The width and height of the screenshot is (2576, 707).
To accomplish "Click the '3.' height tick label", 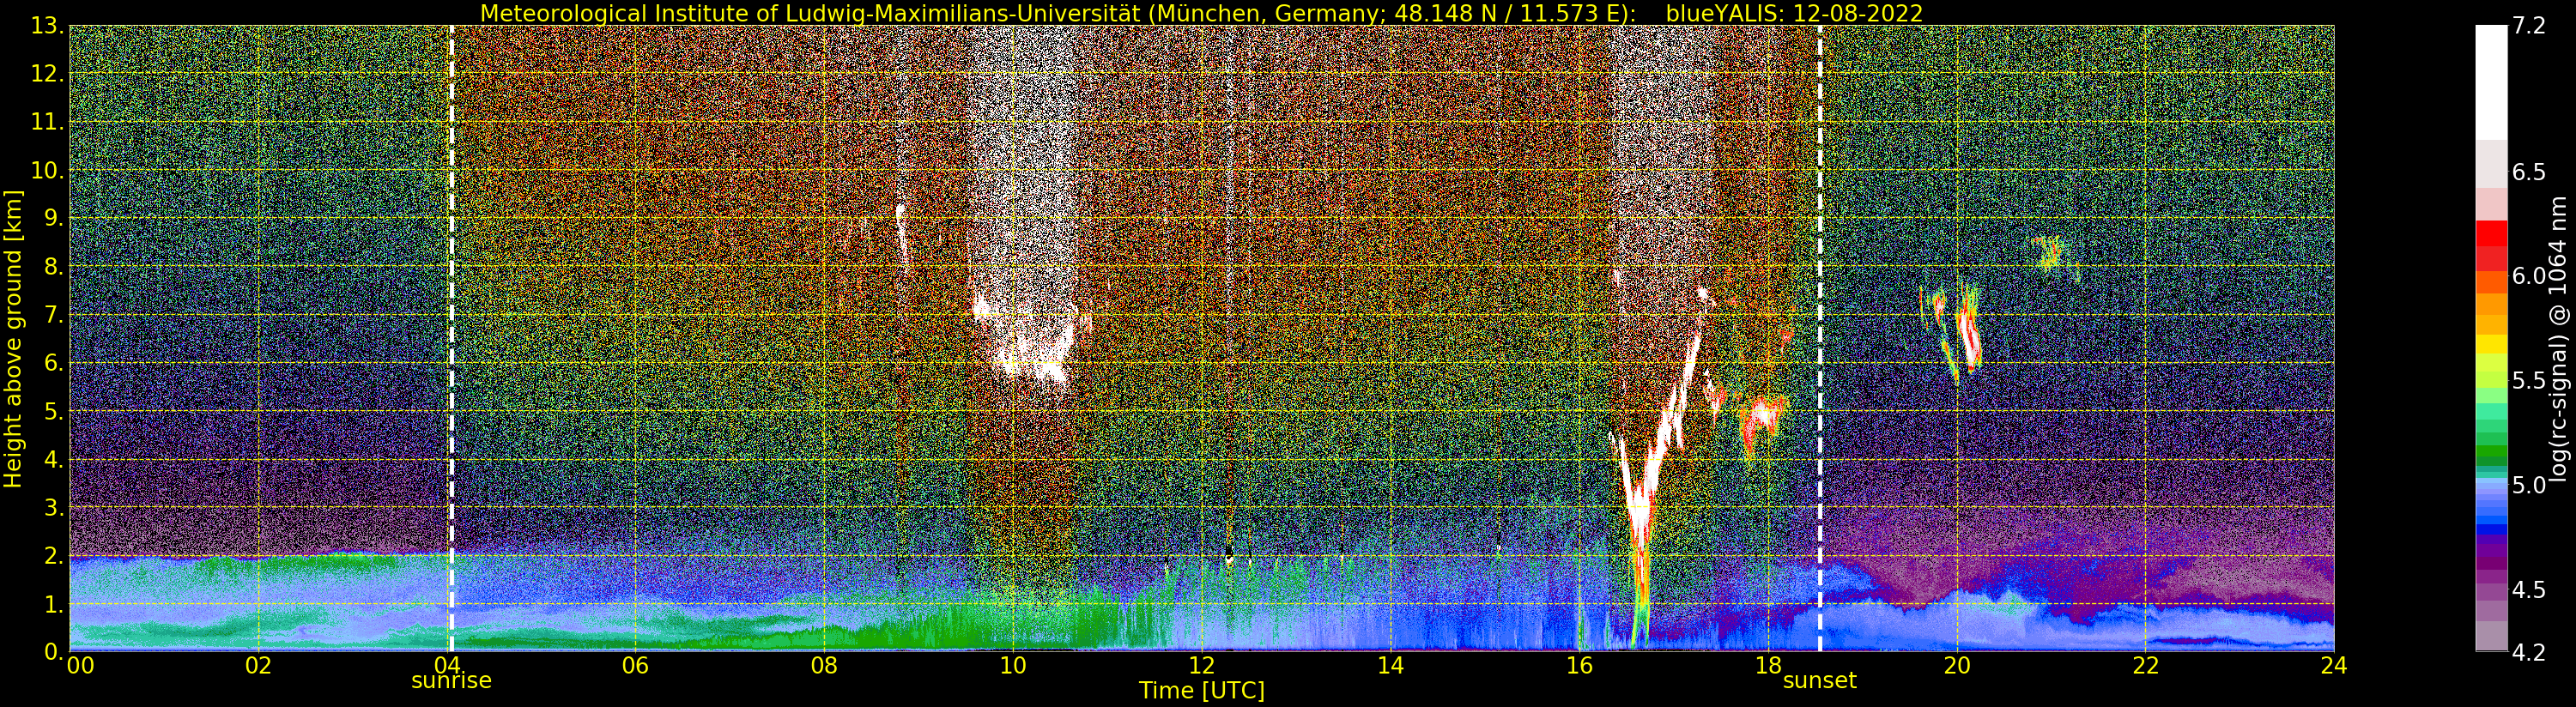I will click(53, 507).
